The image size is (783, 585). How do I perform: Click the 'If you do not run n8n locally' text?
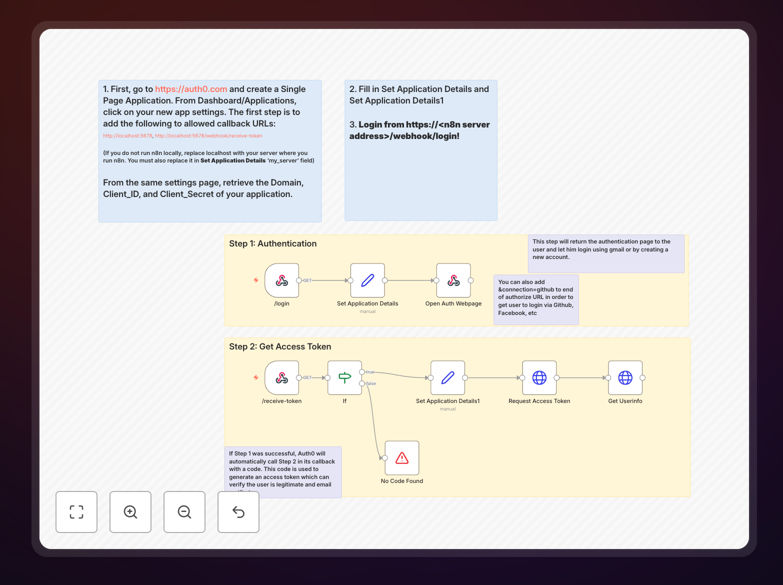(209, 157)
